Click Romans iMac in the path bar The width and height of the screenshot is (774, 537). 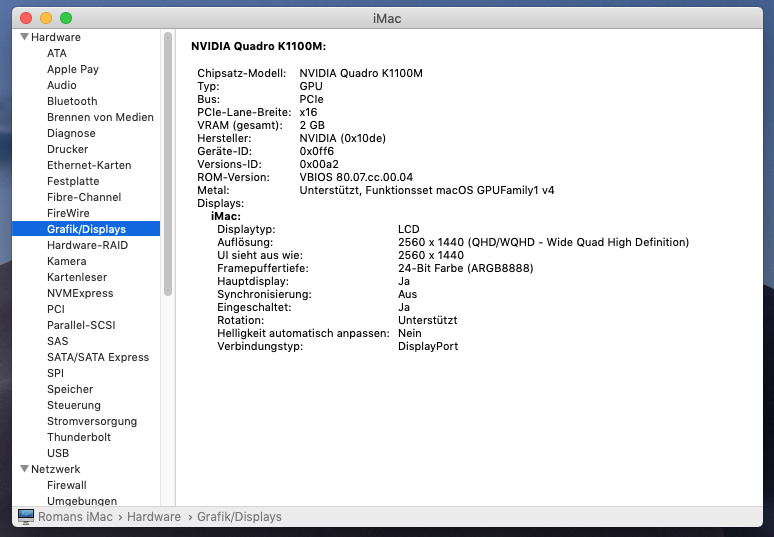76,517
